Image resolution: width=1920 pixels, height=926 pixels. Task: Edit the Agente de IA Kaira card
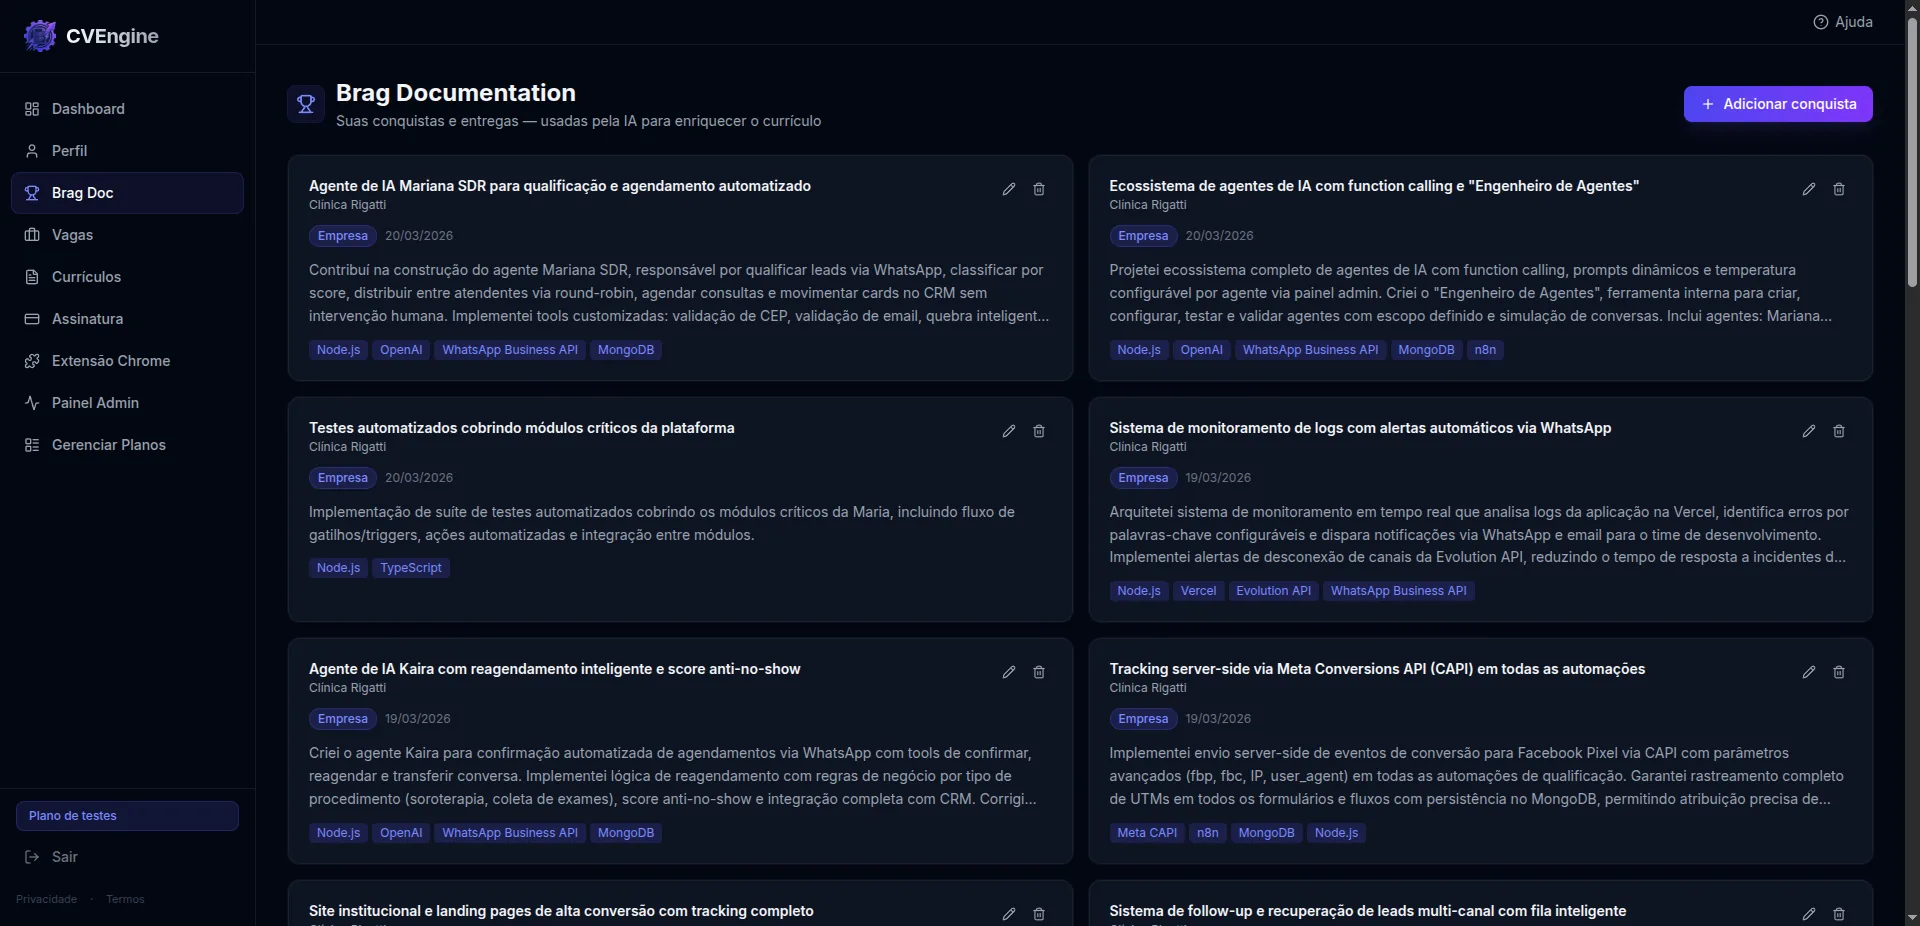click(1008, 672)
